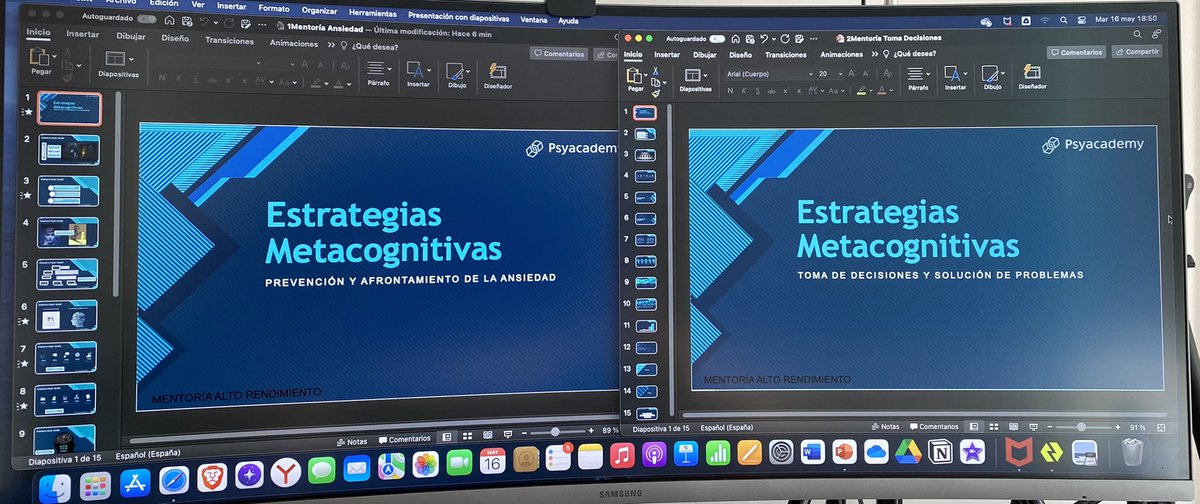Click Format Painter brush in right window
Screen dimensions: 1200x504
coord(655,93)
